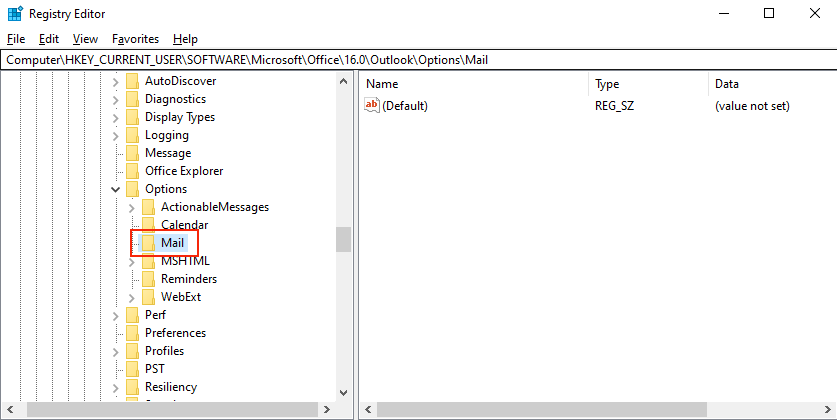Click the tree pane scroll down arrow

click(343, 392)
